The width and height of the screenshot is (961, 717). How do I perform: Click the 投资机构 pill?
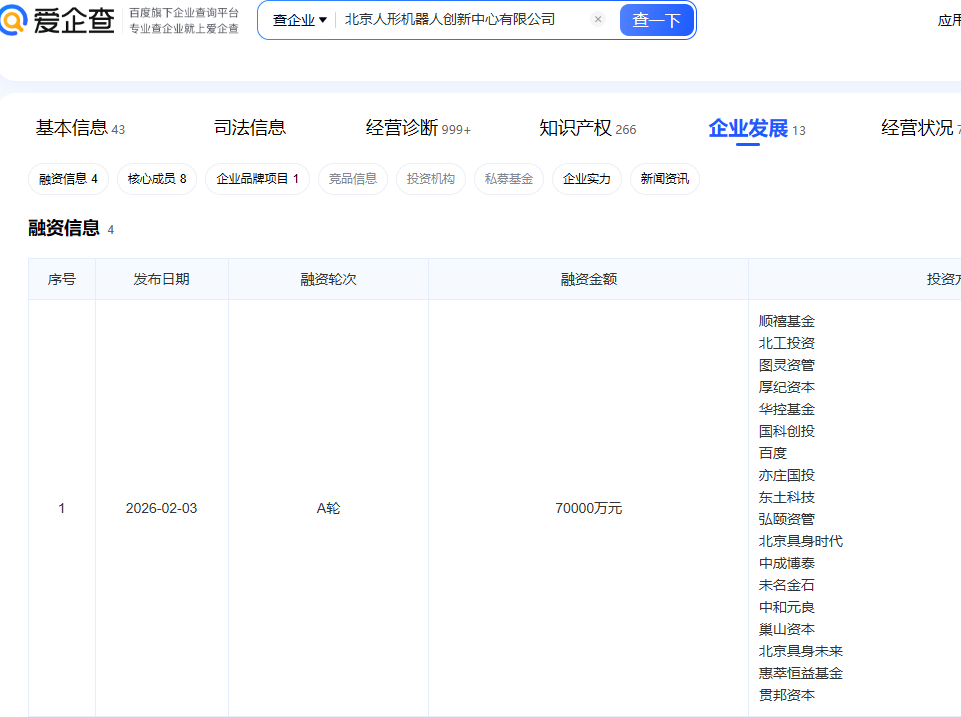click(431, 179)
